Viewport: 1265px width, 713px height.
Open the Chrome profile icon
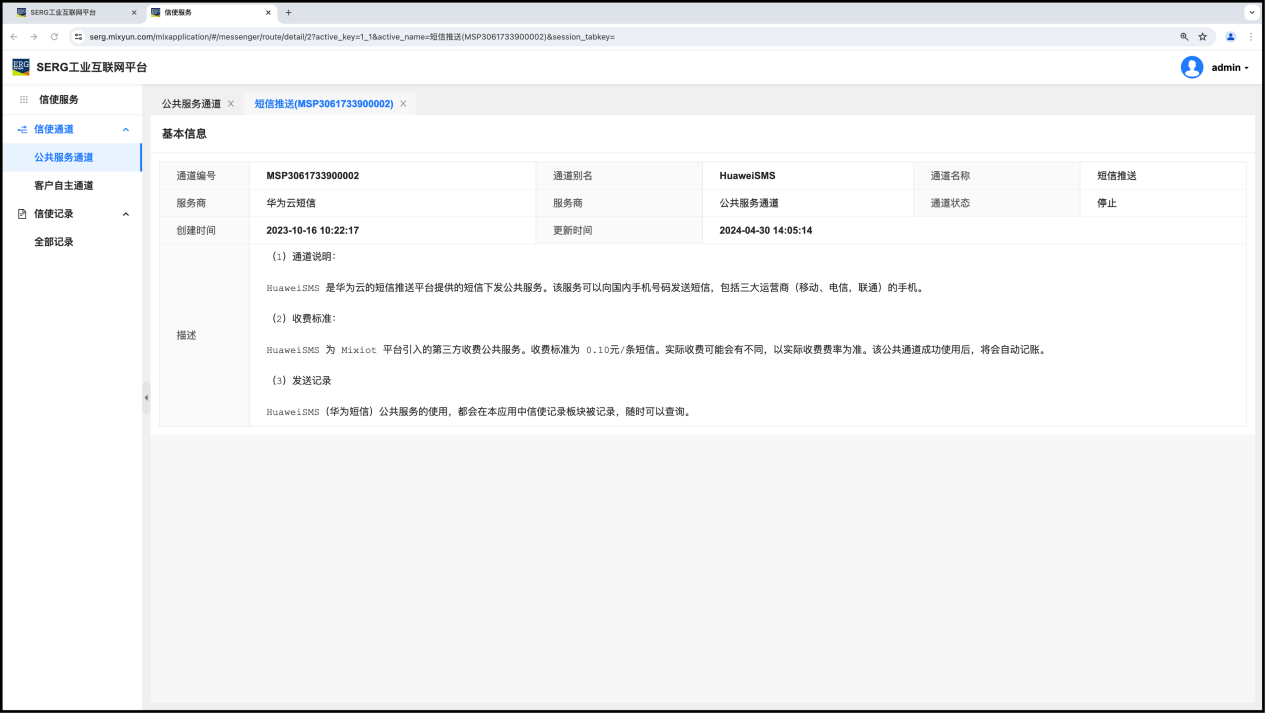[x=1230, y=37]
